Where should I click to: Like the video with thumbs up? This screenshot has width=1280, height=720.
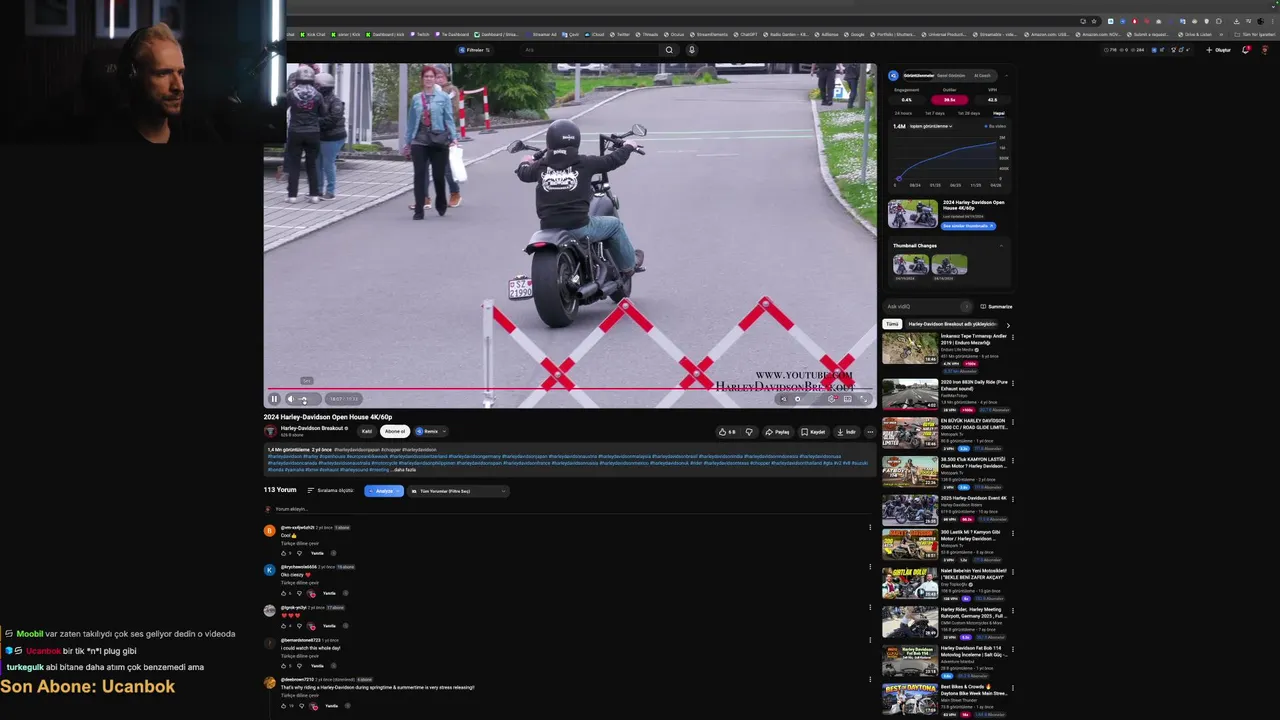(x=726, y=432)
